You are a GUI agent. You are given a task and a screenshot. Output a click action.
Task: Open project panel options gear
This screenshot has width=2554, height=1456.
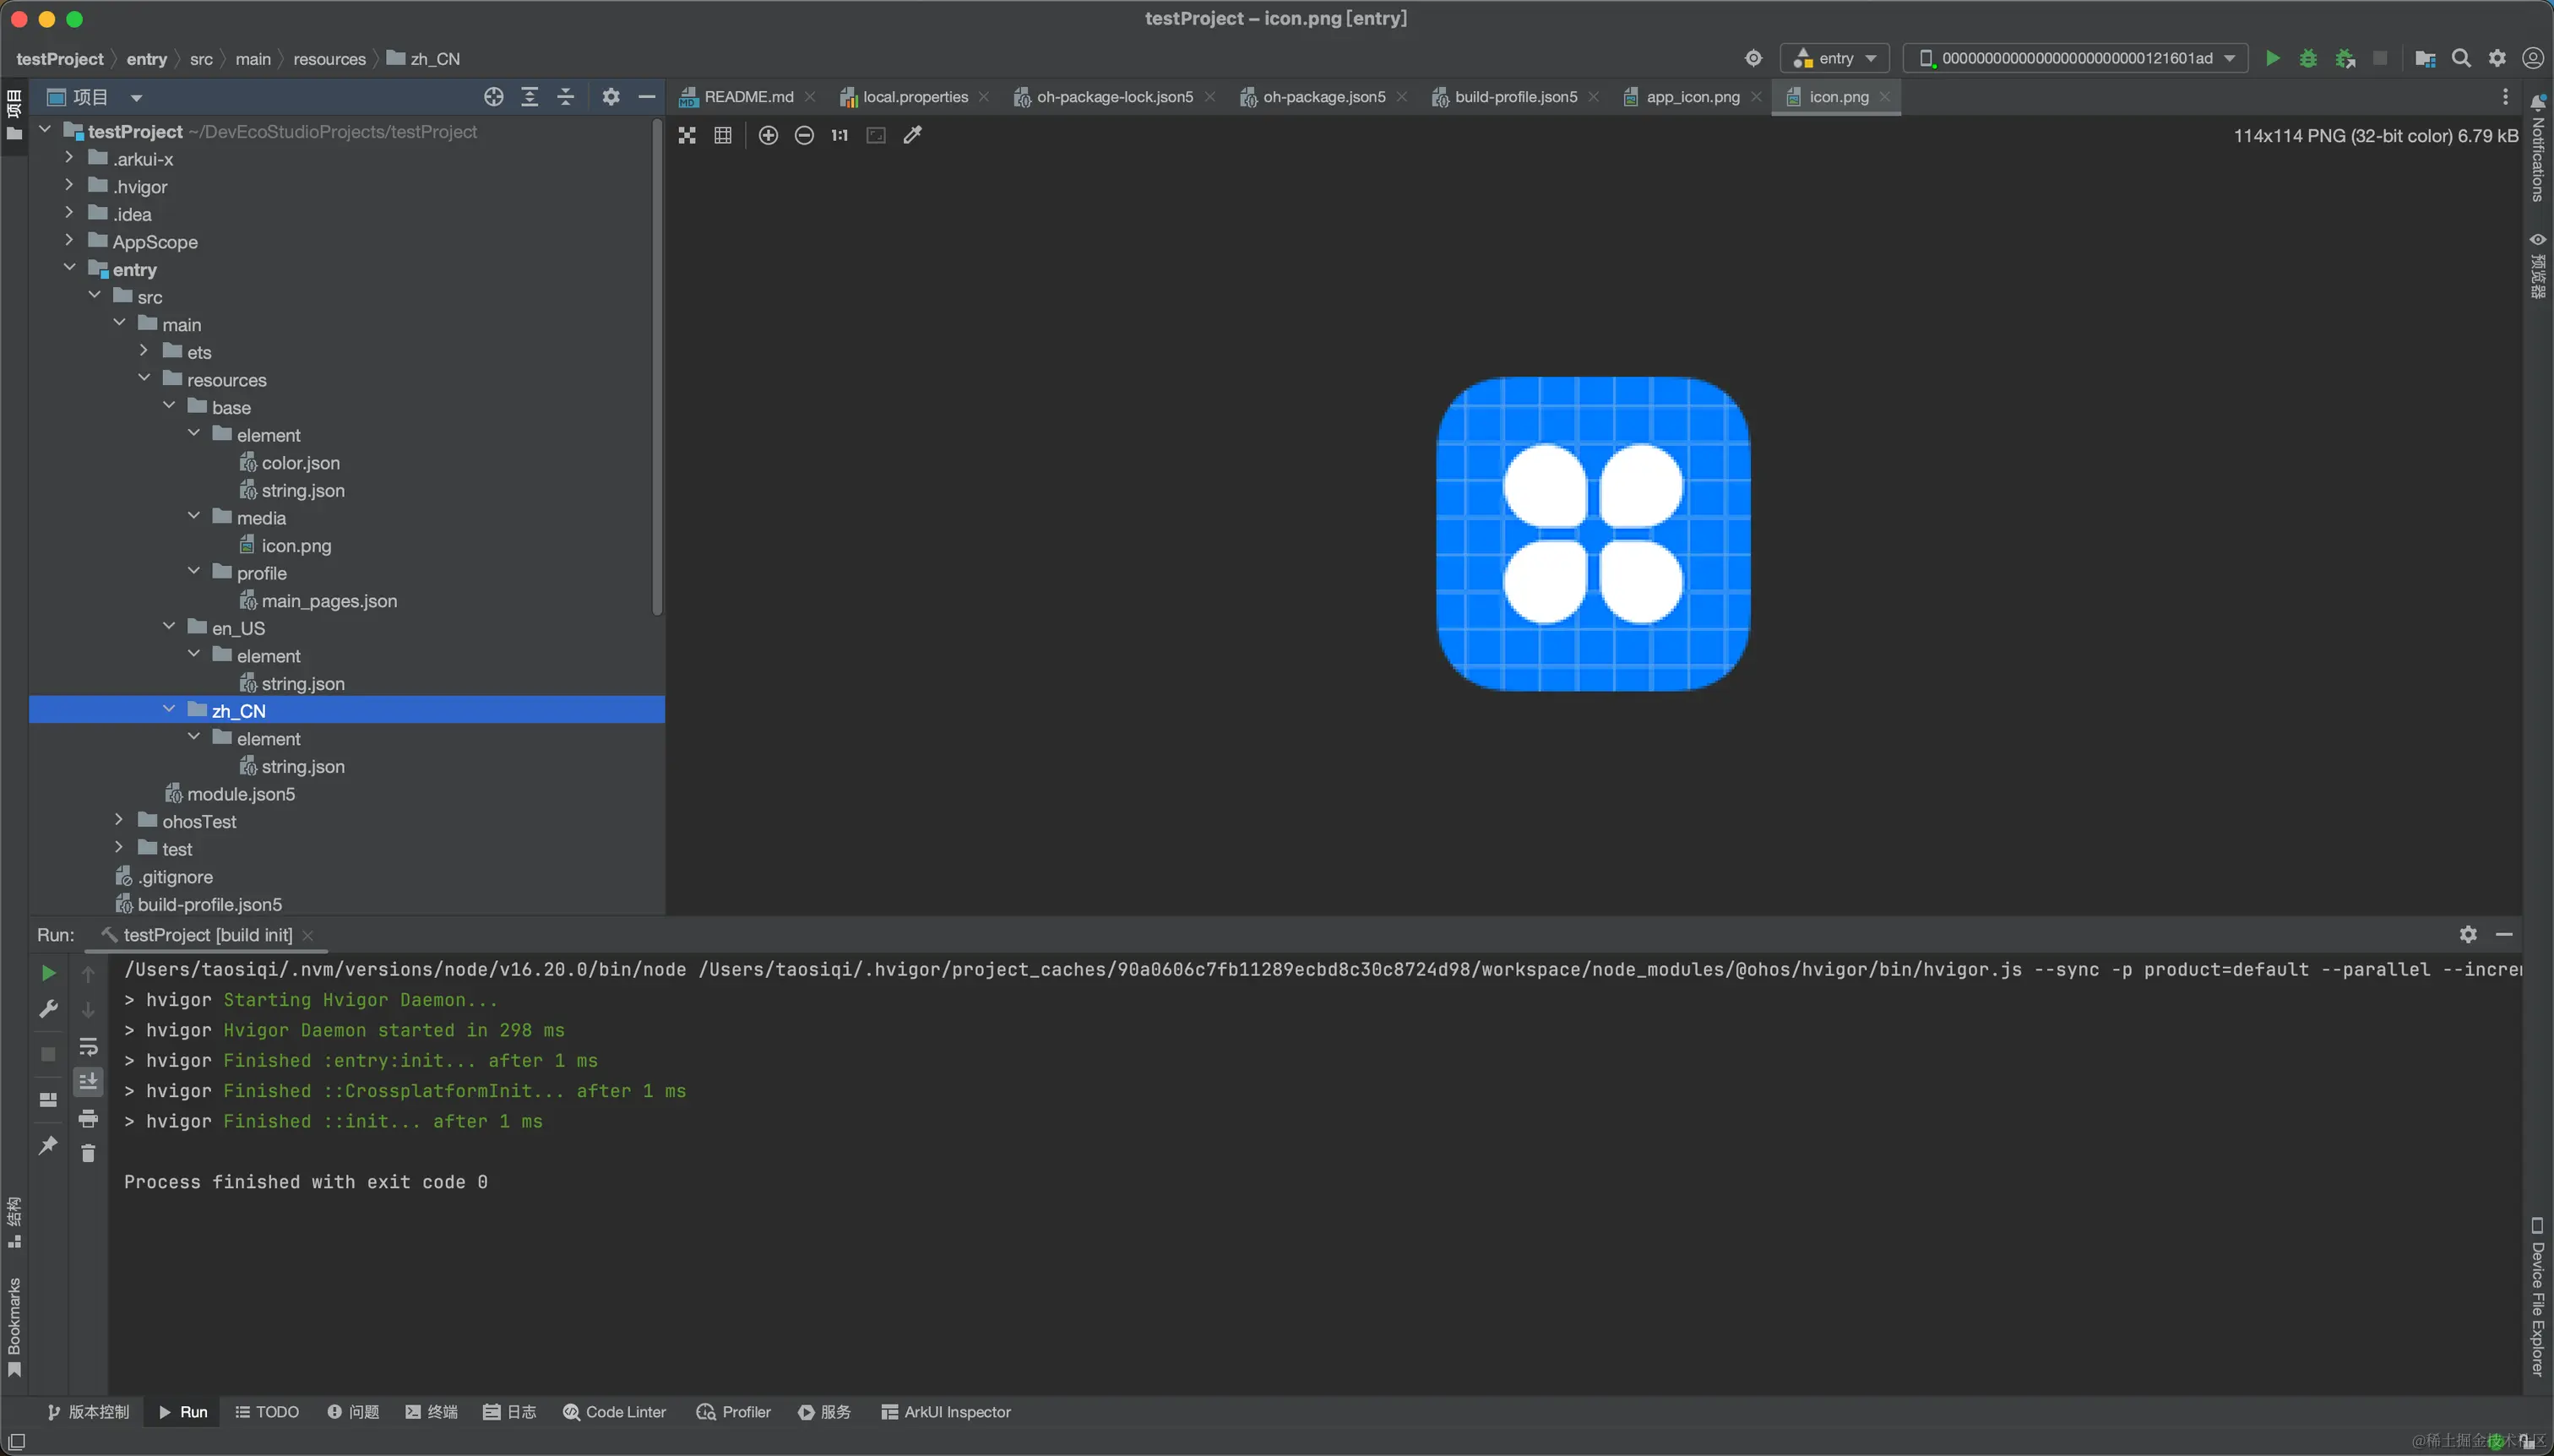[x=611, y=97]
